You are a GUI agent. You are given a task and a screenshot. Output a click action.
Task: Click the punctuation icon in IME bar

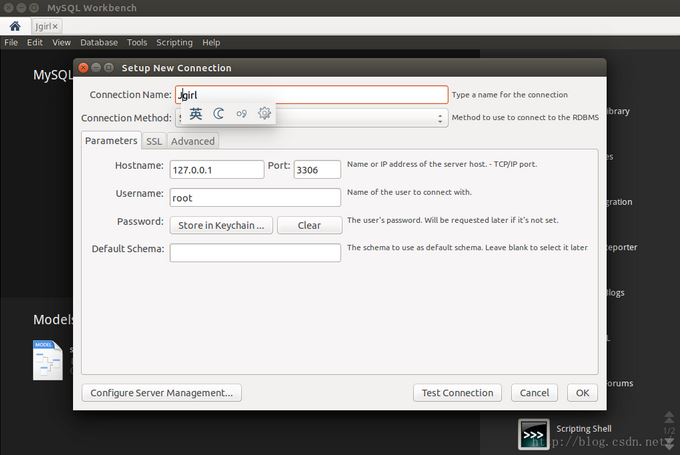[241, 114]
